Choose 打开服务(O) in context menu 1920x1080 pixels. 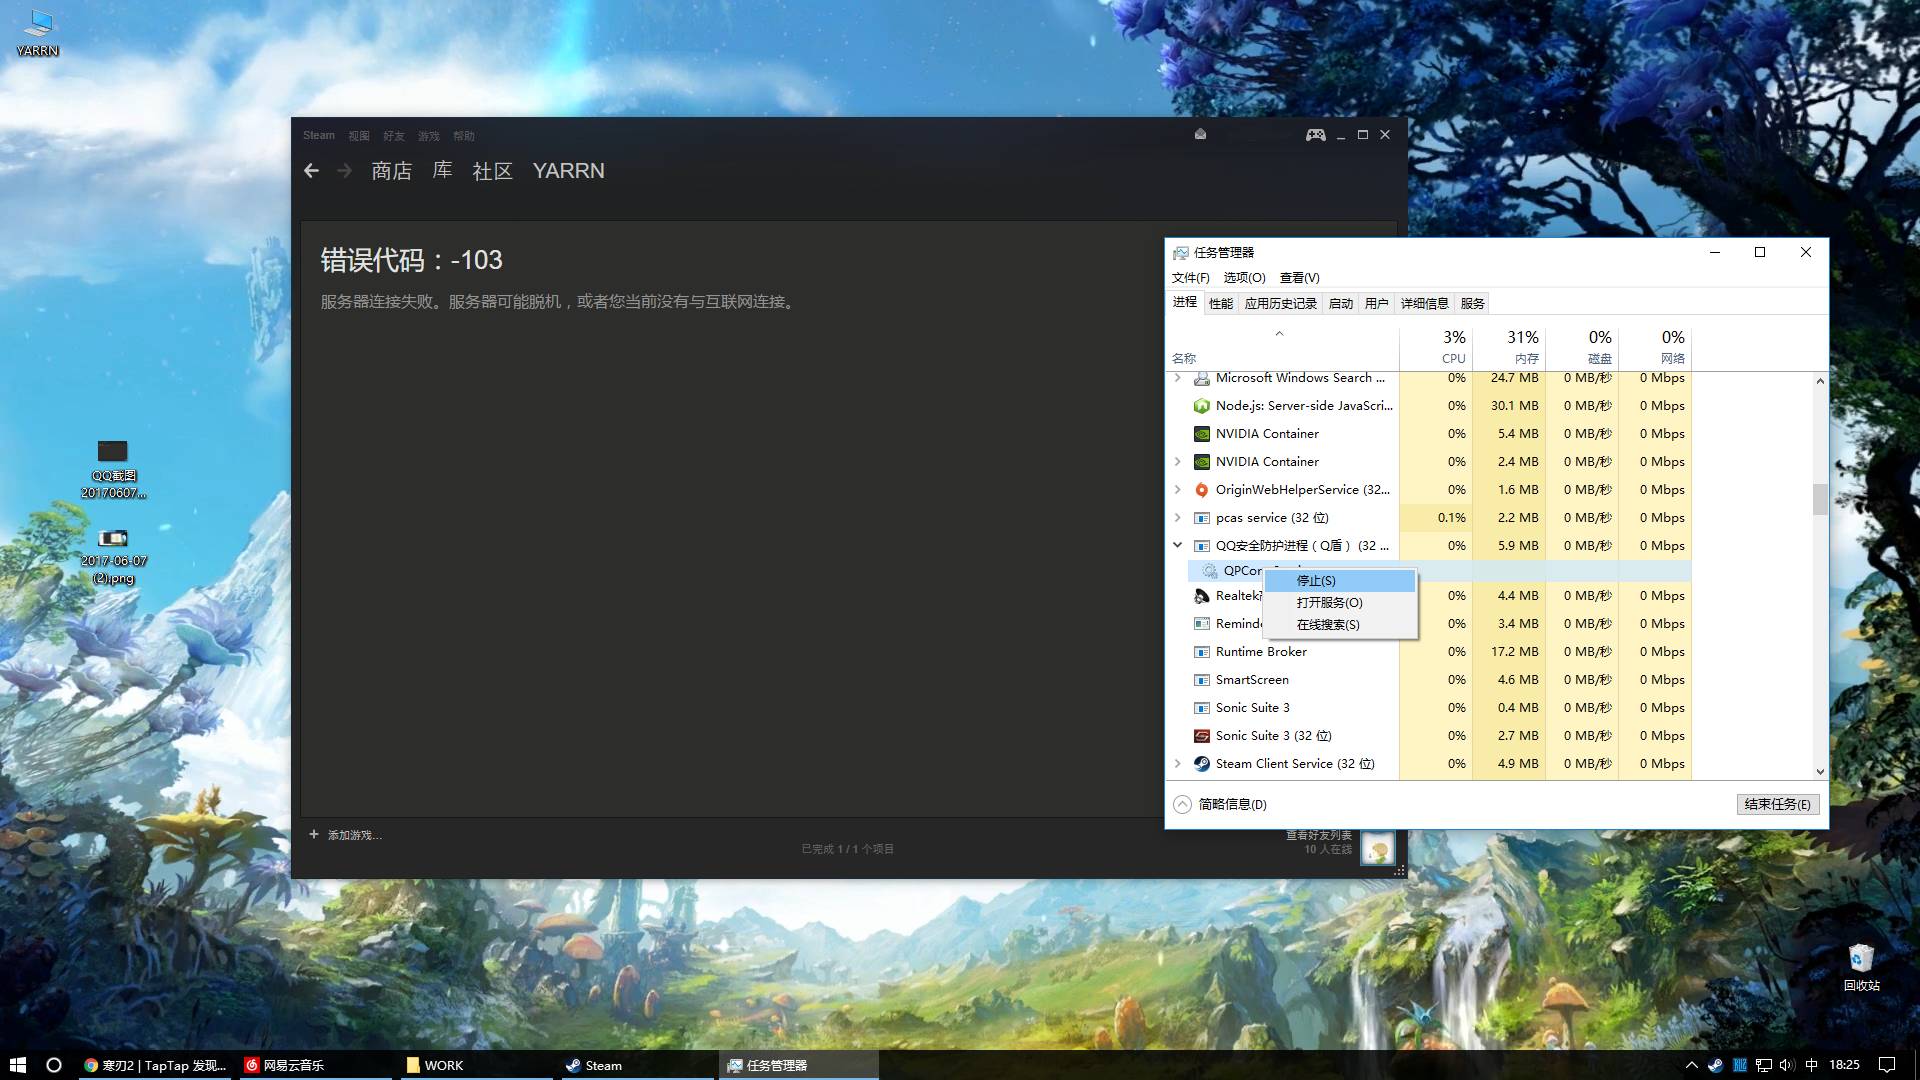(x=1340, y=603)
